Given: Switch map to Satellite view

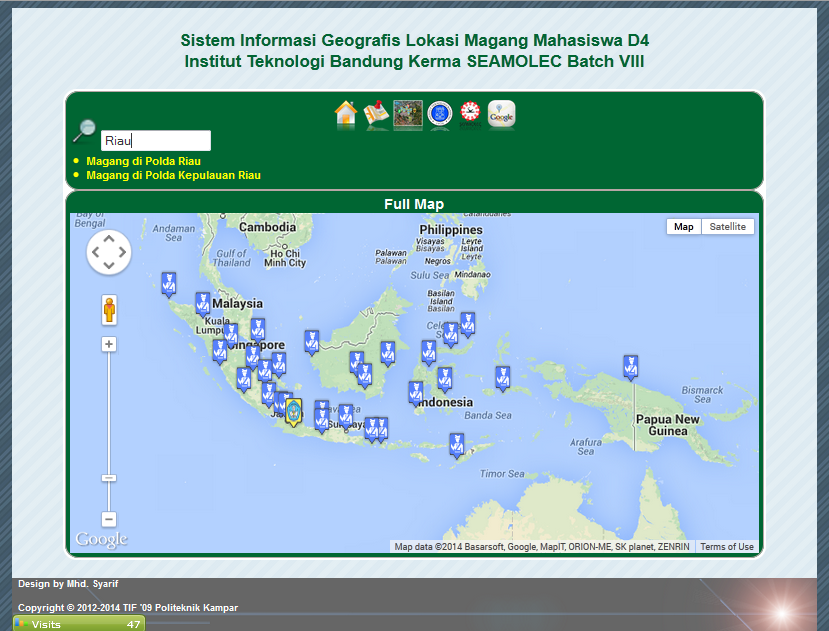Looking at the screenshot, I should tap(727, 227).
